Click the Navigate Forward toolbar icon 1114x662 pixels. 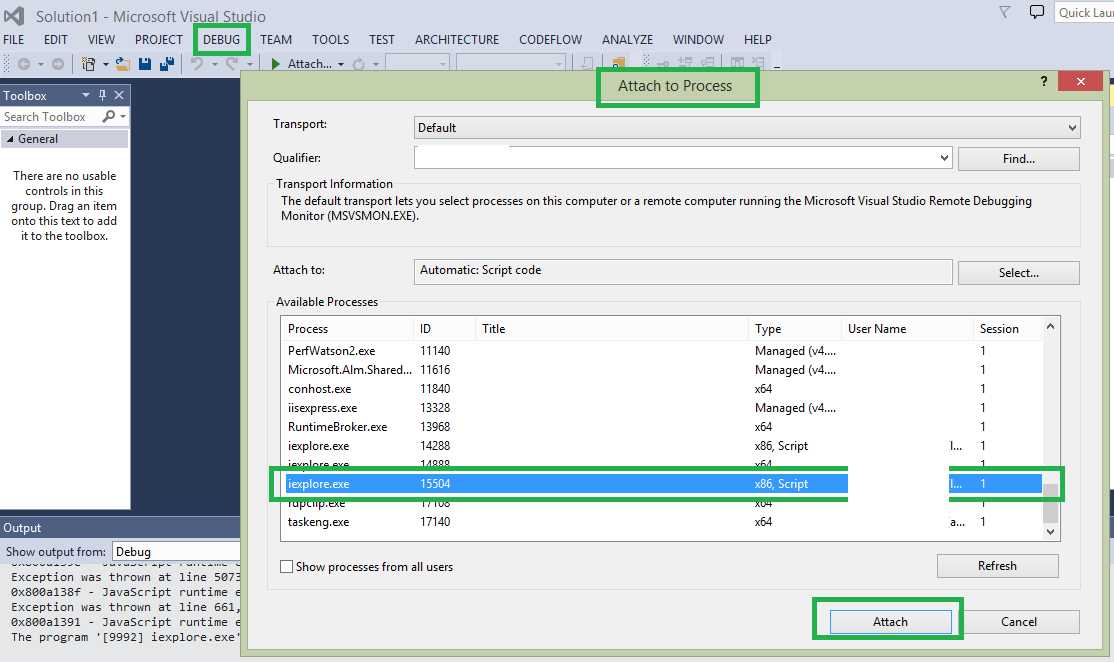58,64
